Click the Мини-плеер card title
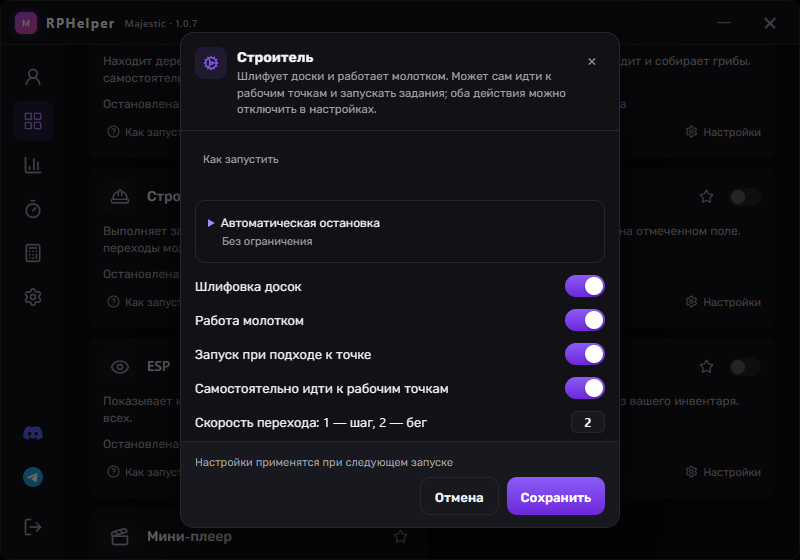Screen dimensions: 800x560 point(189,537)
